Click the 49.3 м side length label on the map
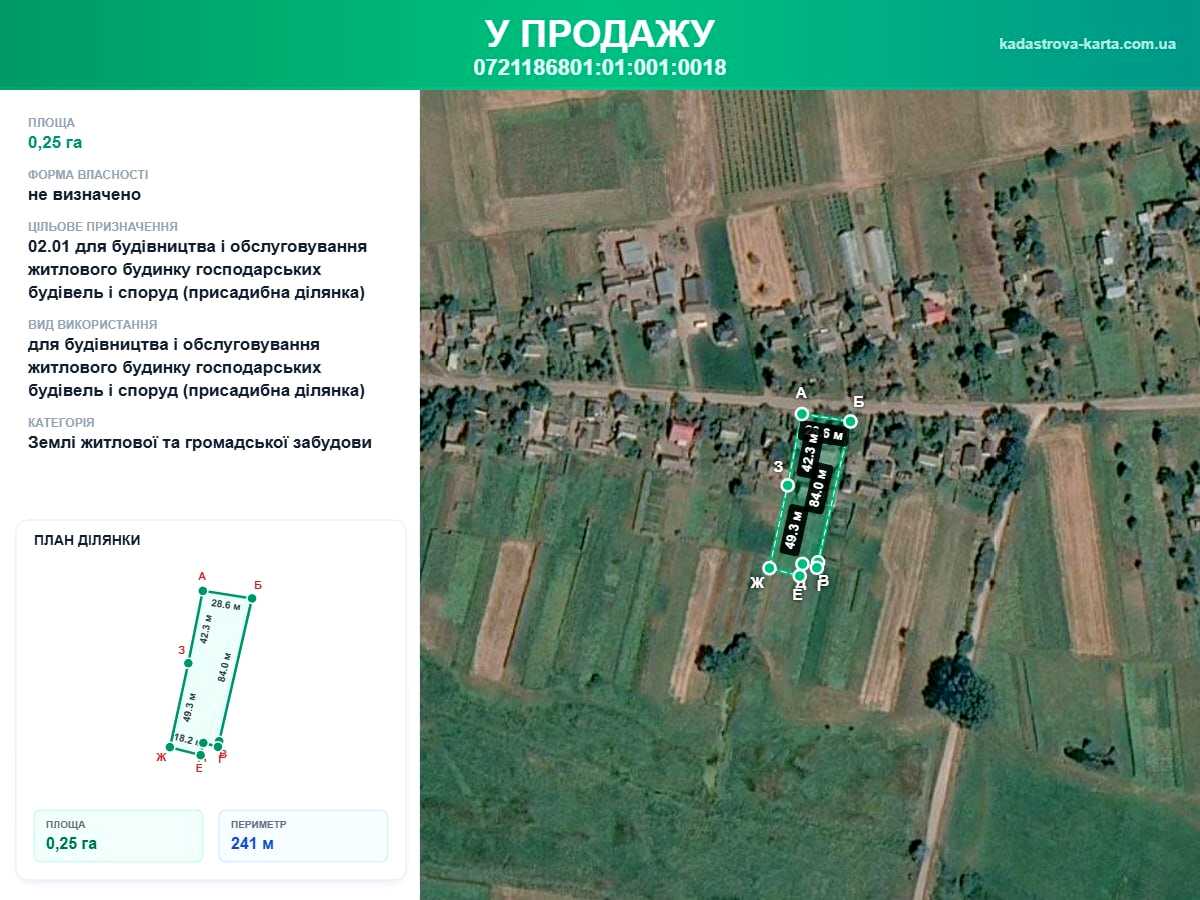This screenshot has width=1200, height=900. point(794,530)
